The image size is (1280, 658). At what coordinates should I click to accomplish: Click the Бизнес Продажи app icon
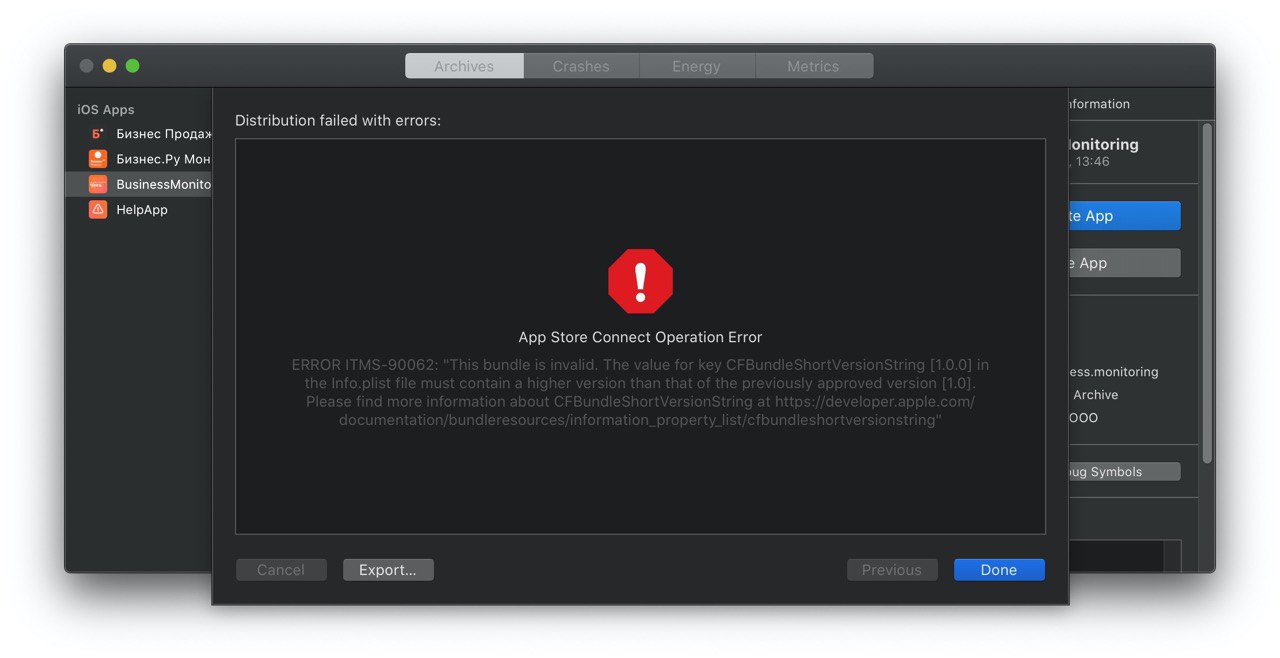[97, 133]
